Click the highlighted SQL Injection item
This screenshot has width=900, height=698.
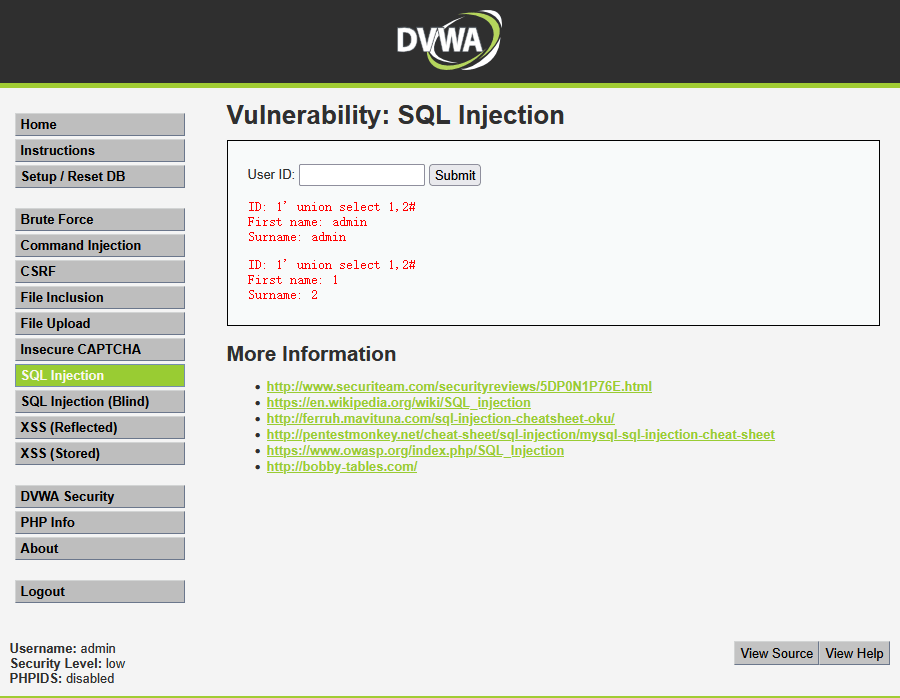click(100, 375)
